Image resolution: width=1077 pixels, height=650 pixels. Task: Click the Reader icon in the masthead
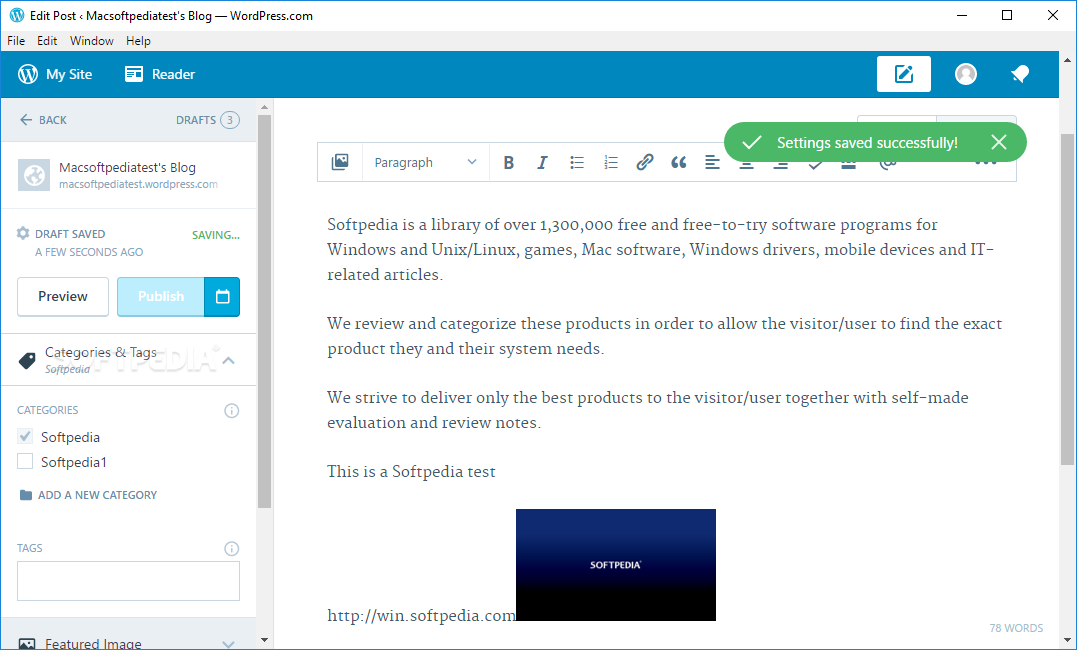(134, 74)
